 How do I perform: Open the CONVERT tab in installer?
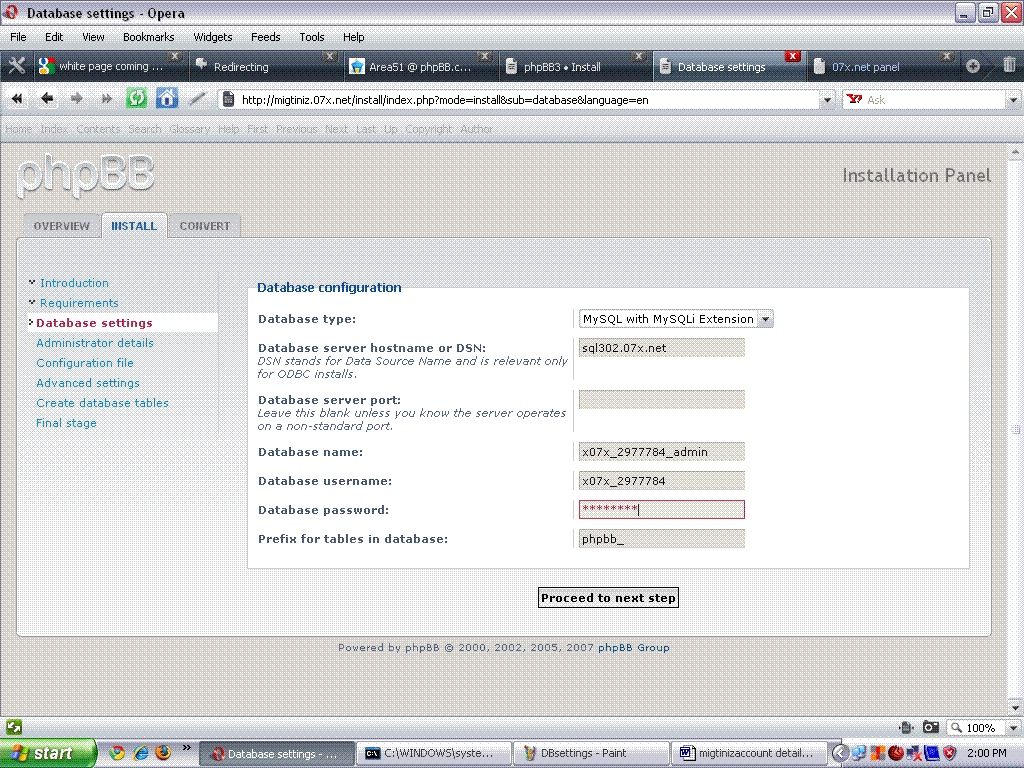(204, 225)
